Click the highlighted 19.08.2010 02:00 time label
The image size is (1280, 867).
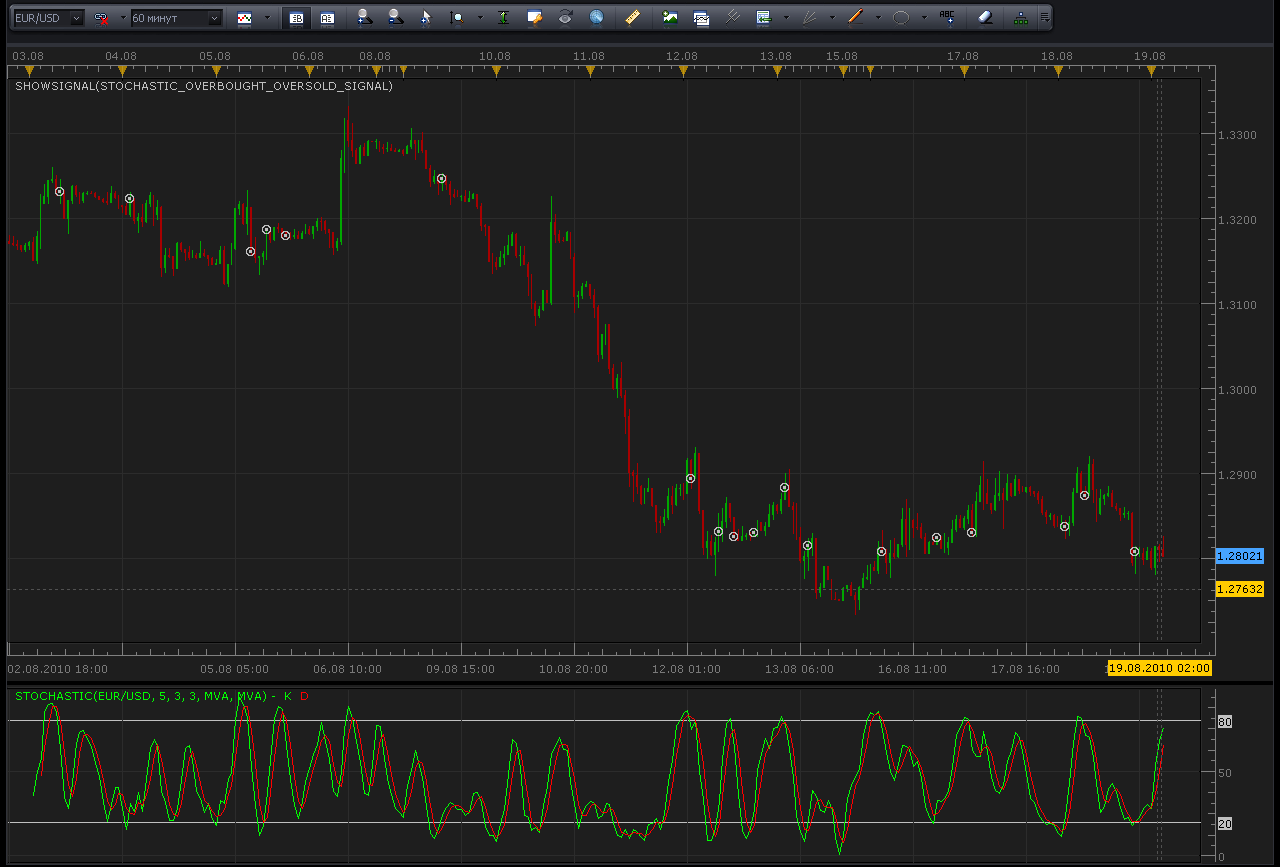point(1159,668)
